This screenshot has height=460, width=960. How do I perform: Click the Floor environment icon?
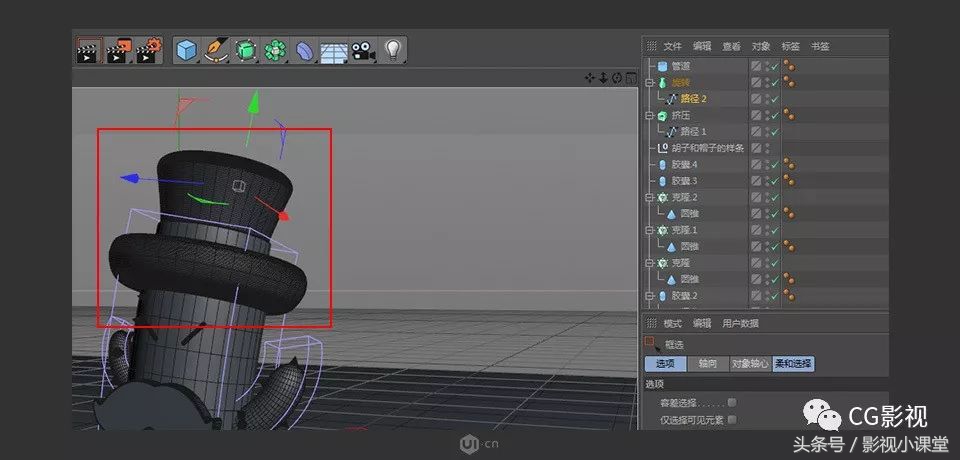(x=334, y=51)
